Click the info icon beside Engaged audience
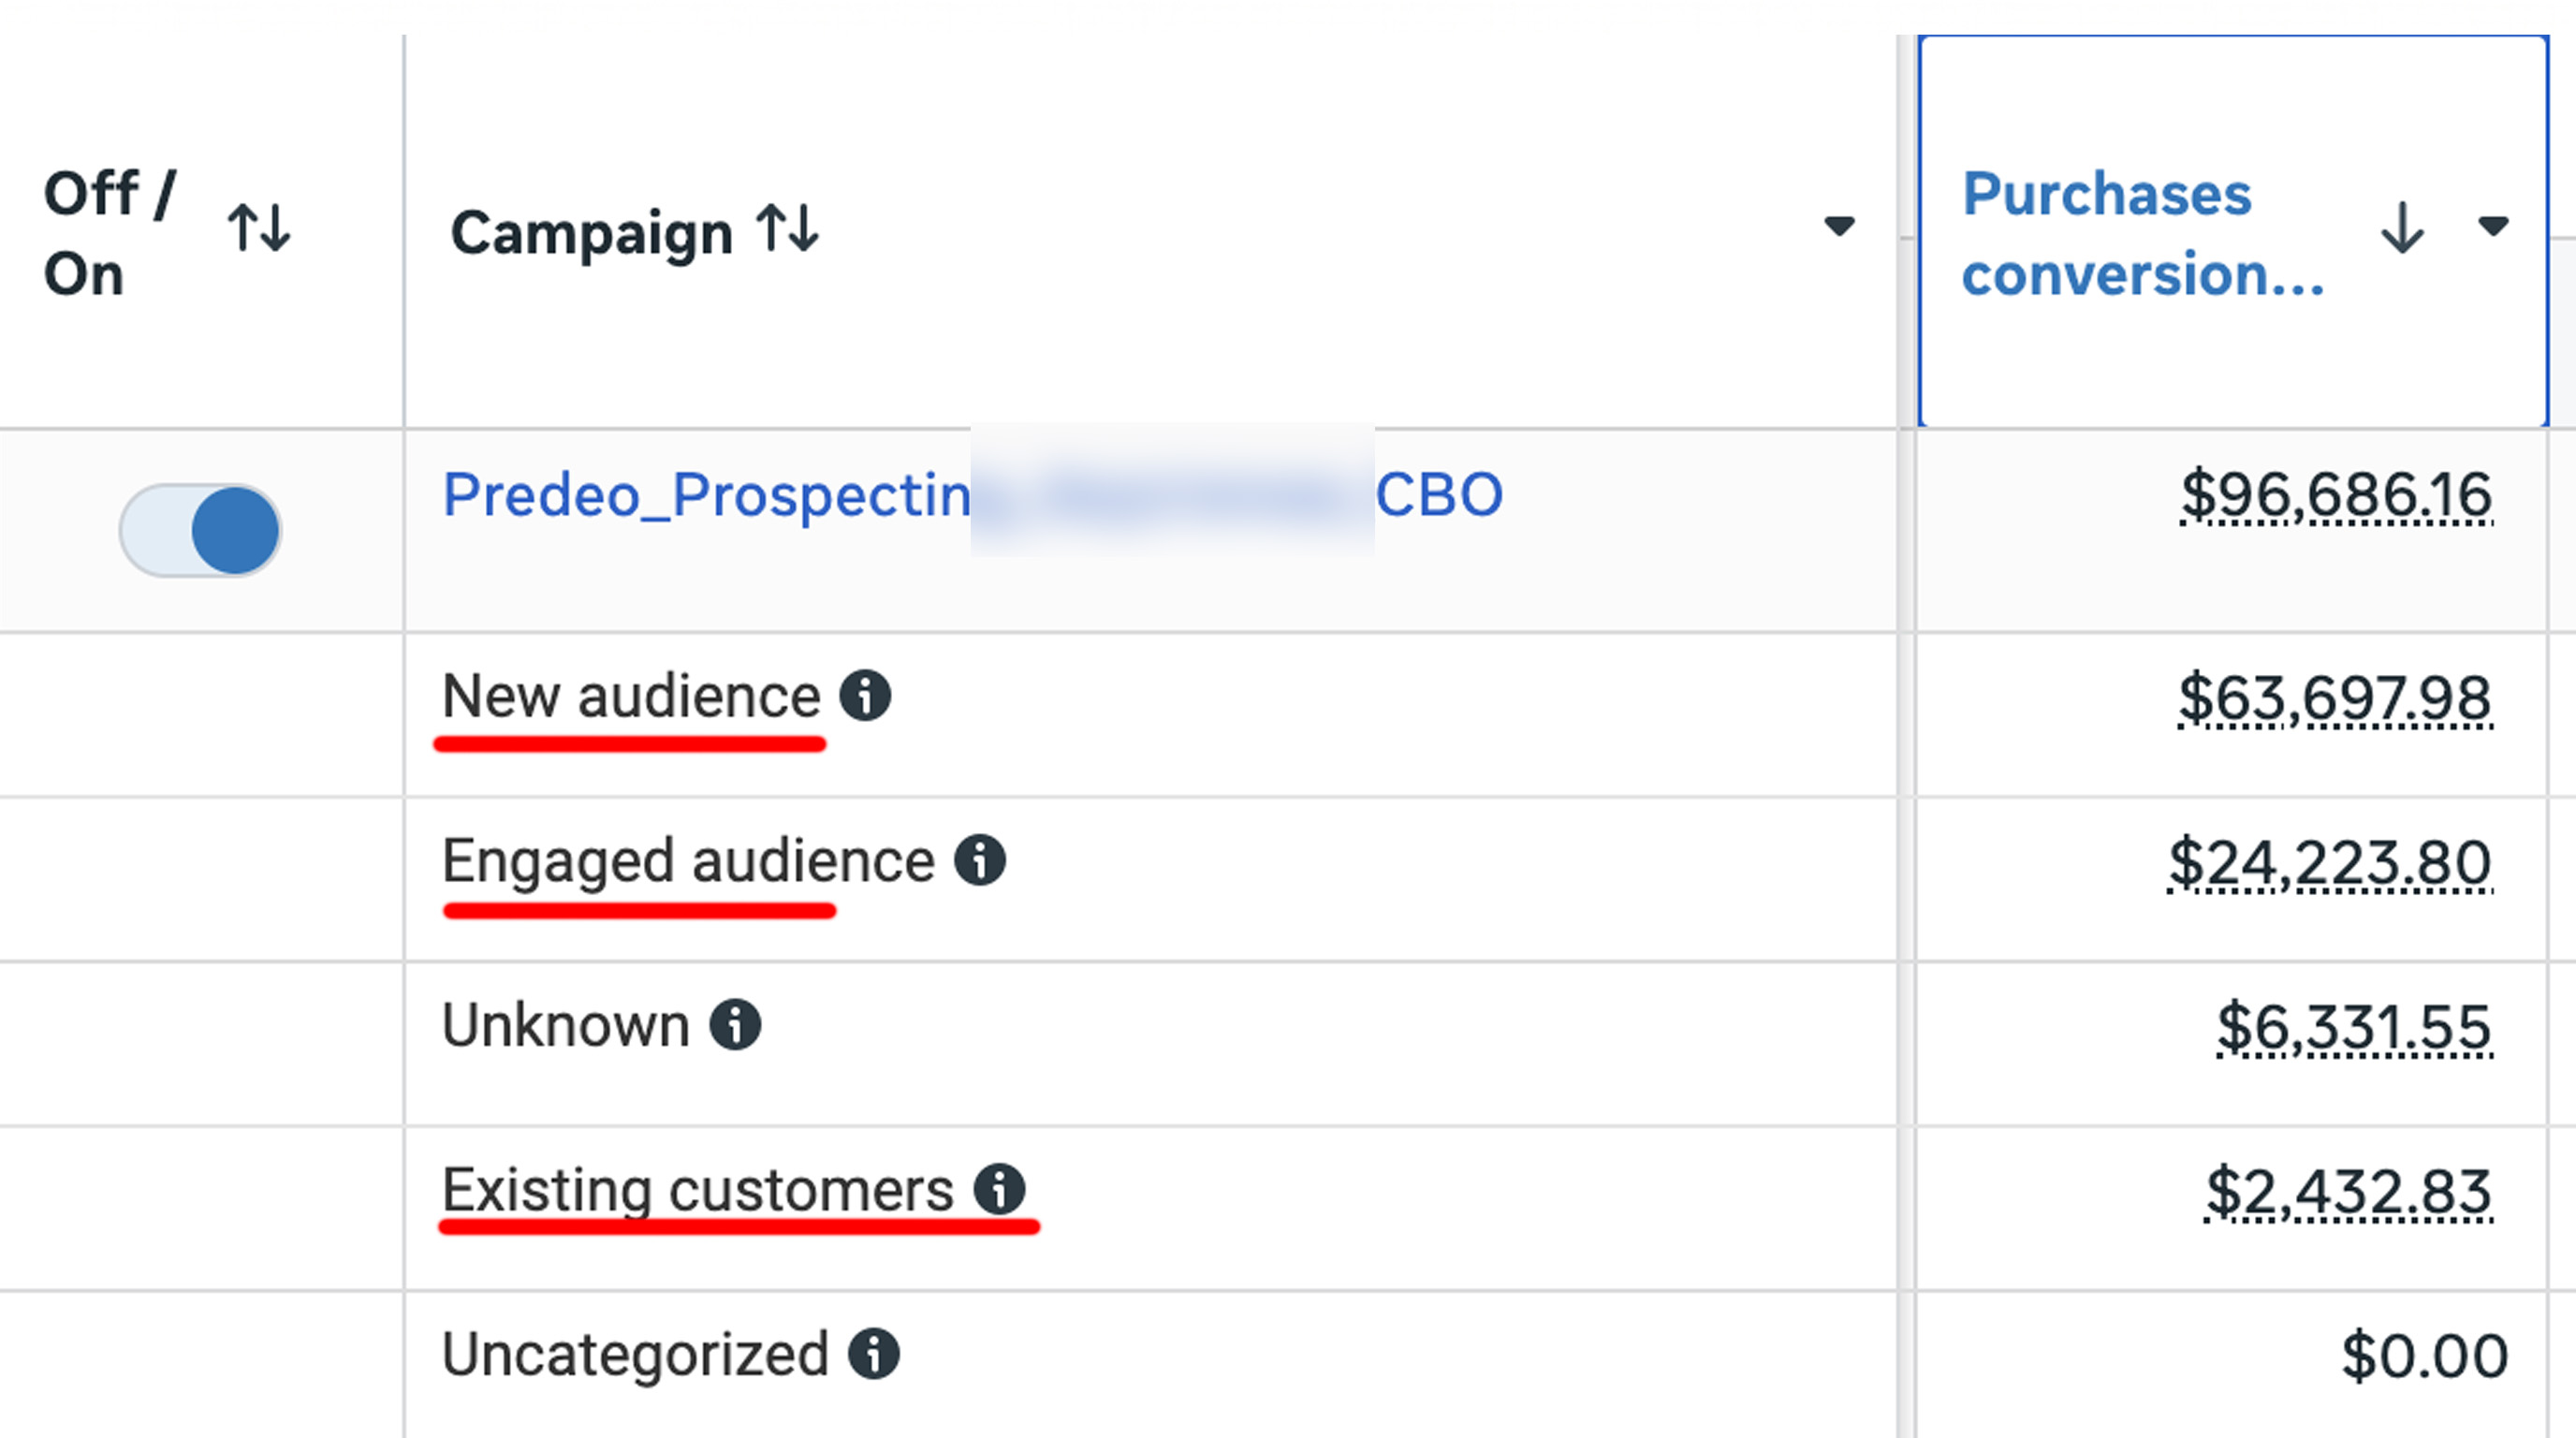2576x1438 pixels. point(979,860)
